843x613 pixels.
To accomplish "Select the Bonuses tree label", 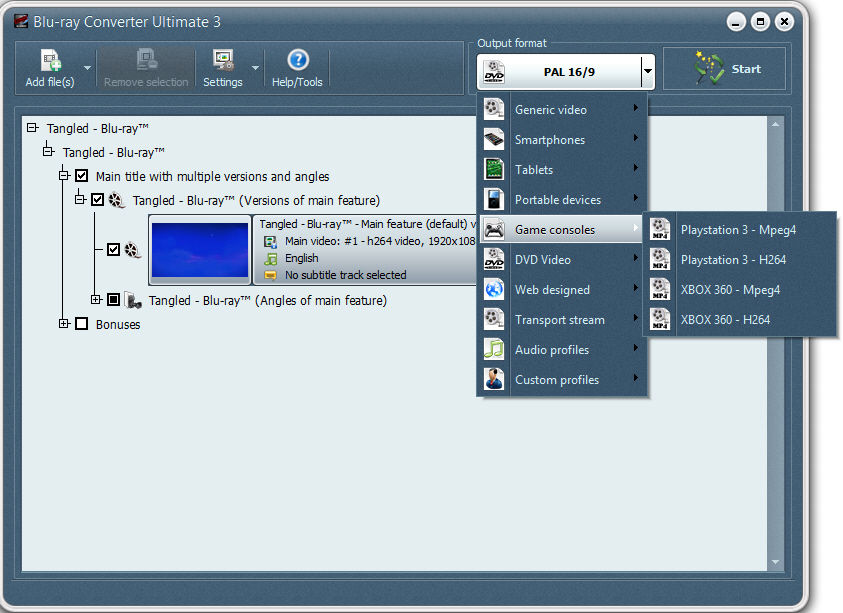I will (x=118, y=324).
